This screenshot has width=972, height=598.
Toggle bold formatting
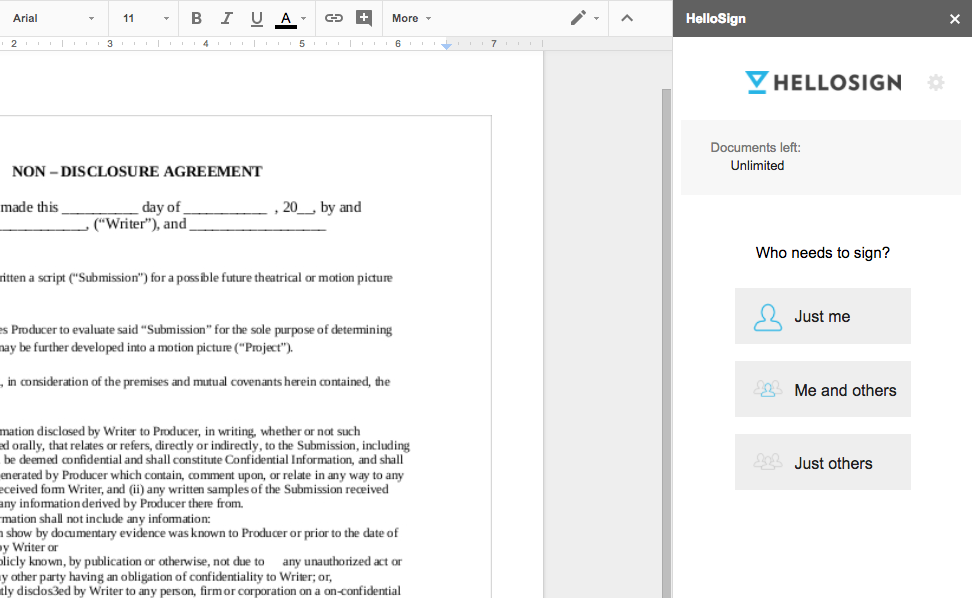(197, 19)
